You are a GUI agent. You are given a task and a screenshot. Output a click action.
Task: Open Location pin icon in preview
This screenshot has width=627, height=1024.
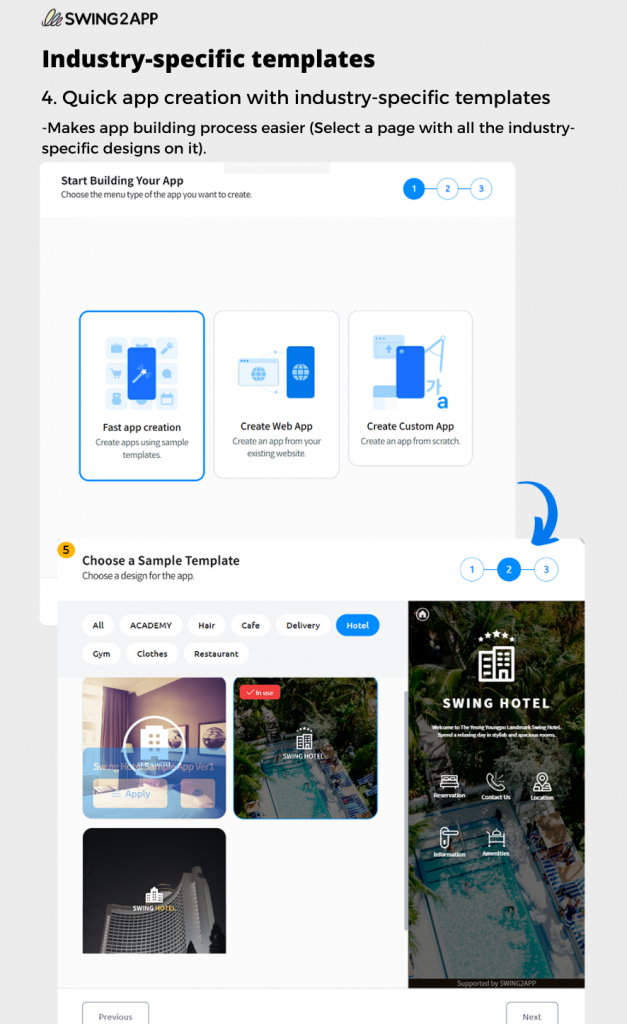541,786
